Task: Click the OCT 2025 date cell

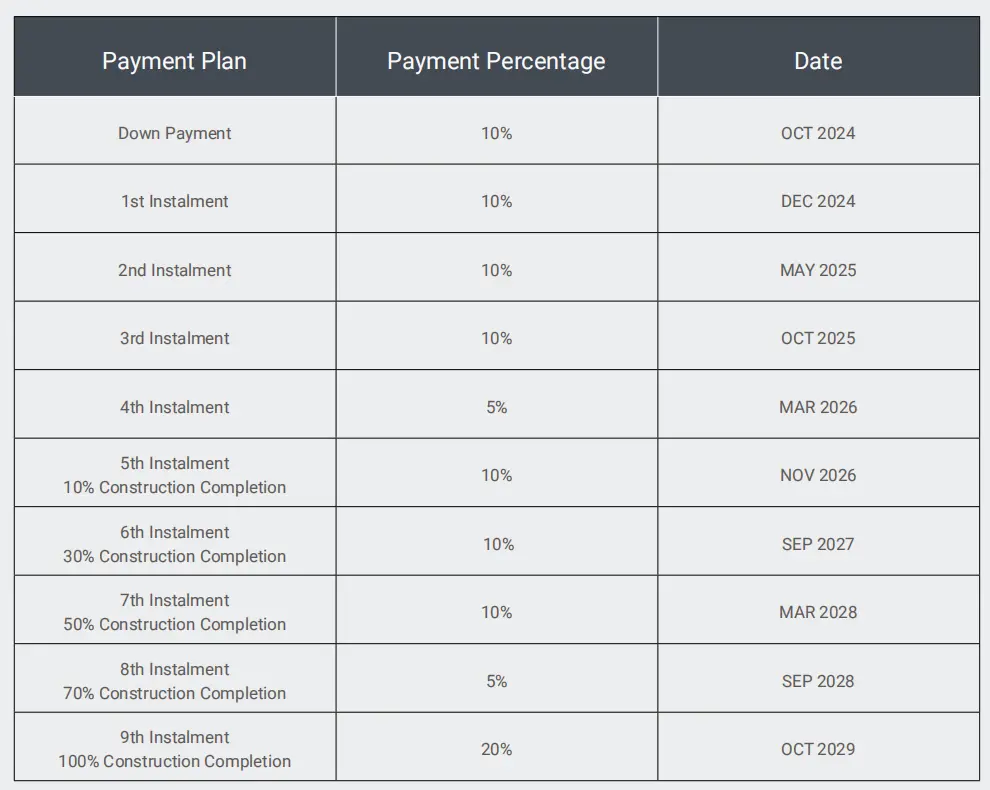Action: (819, 336)
